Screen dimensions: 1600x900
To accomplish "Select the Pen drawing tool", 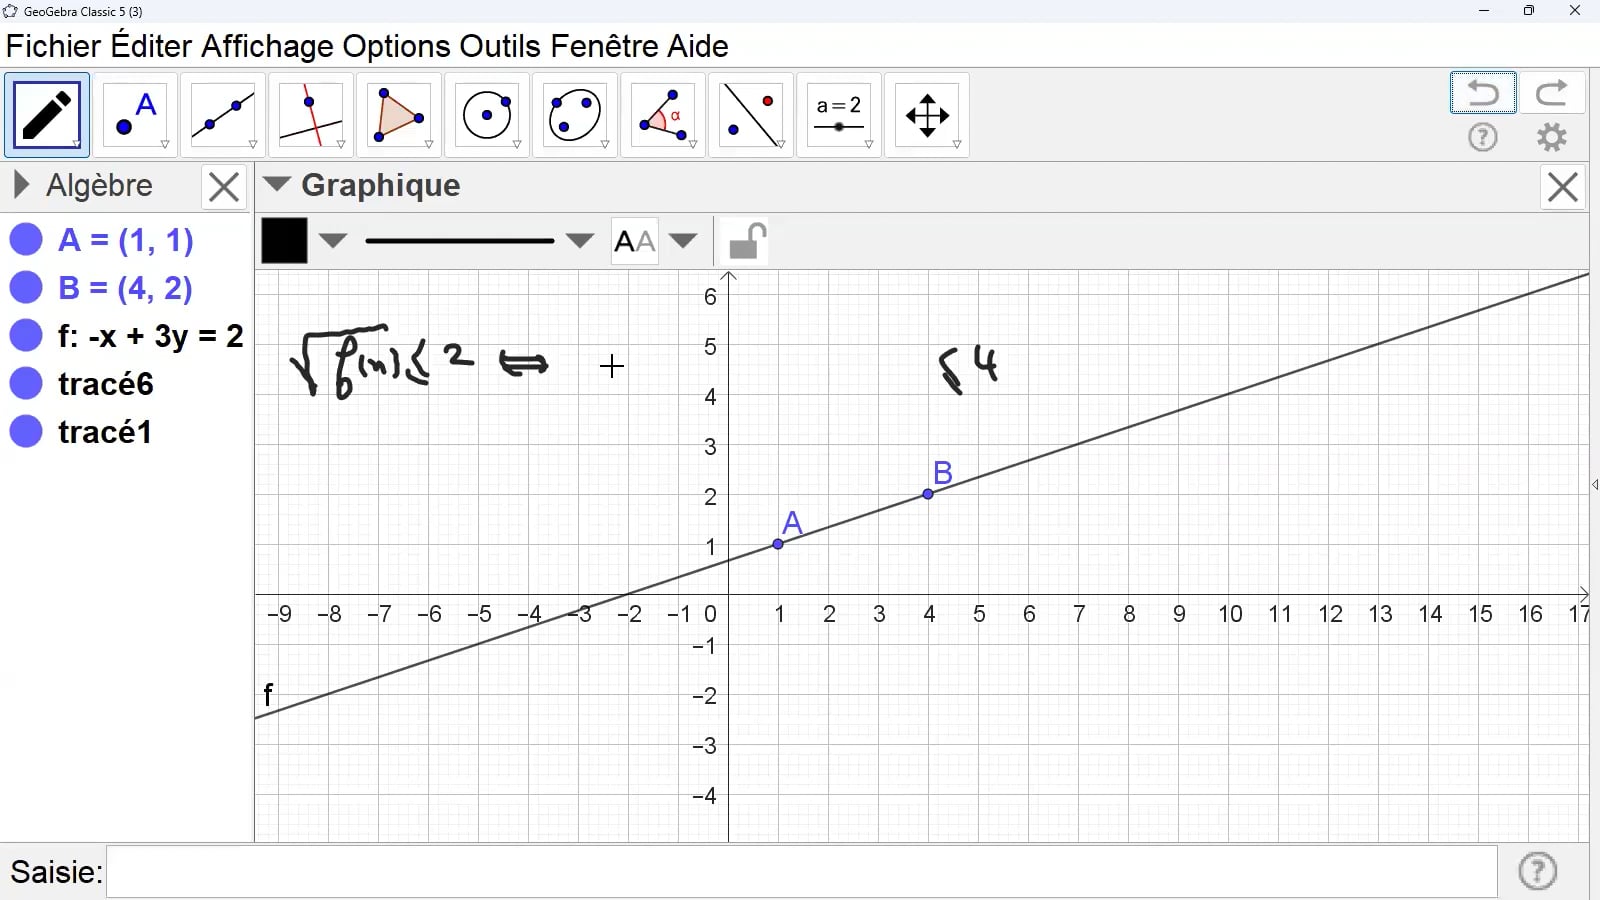I will pyautogui.click(x=47, y=115).
